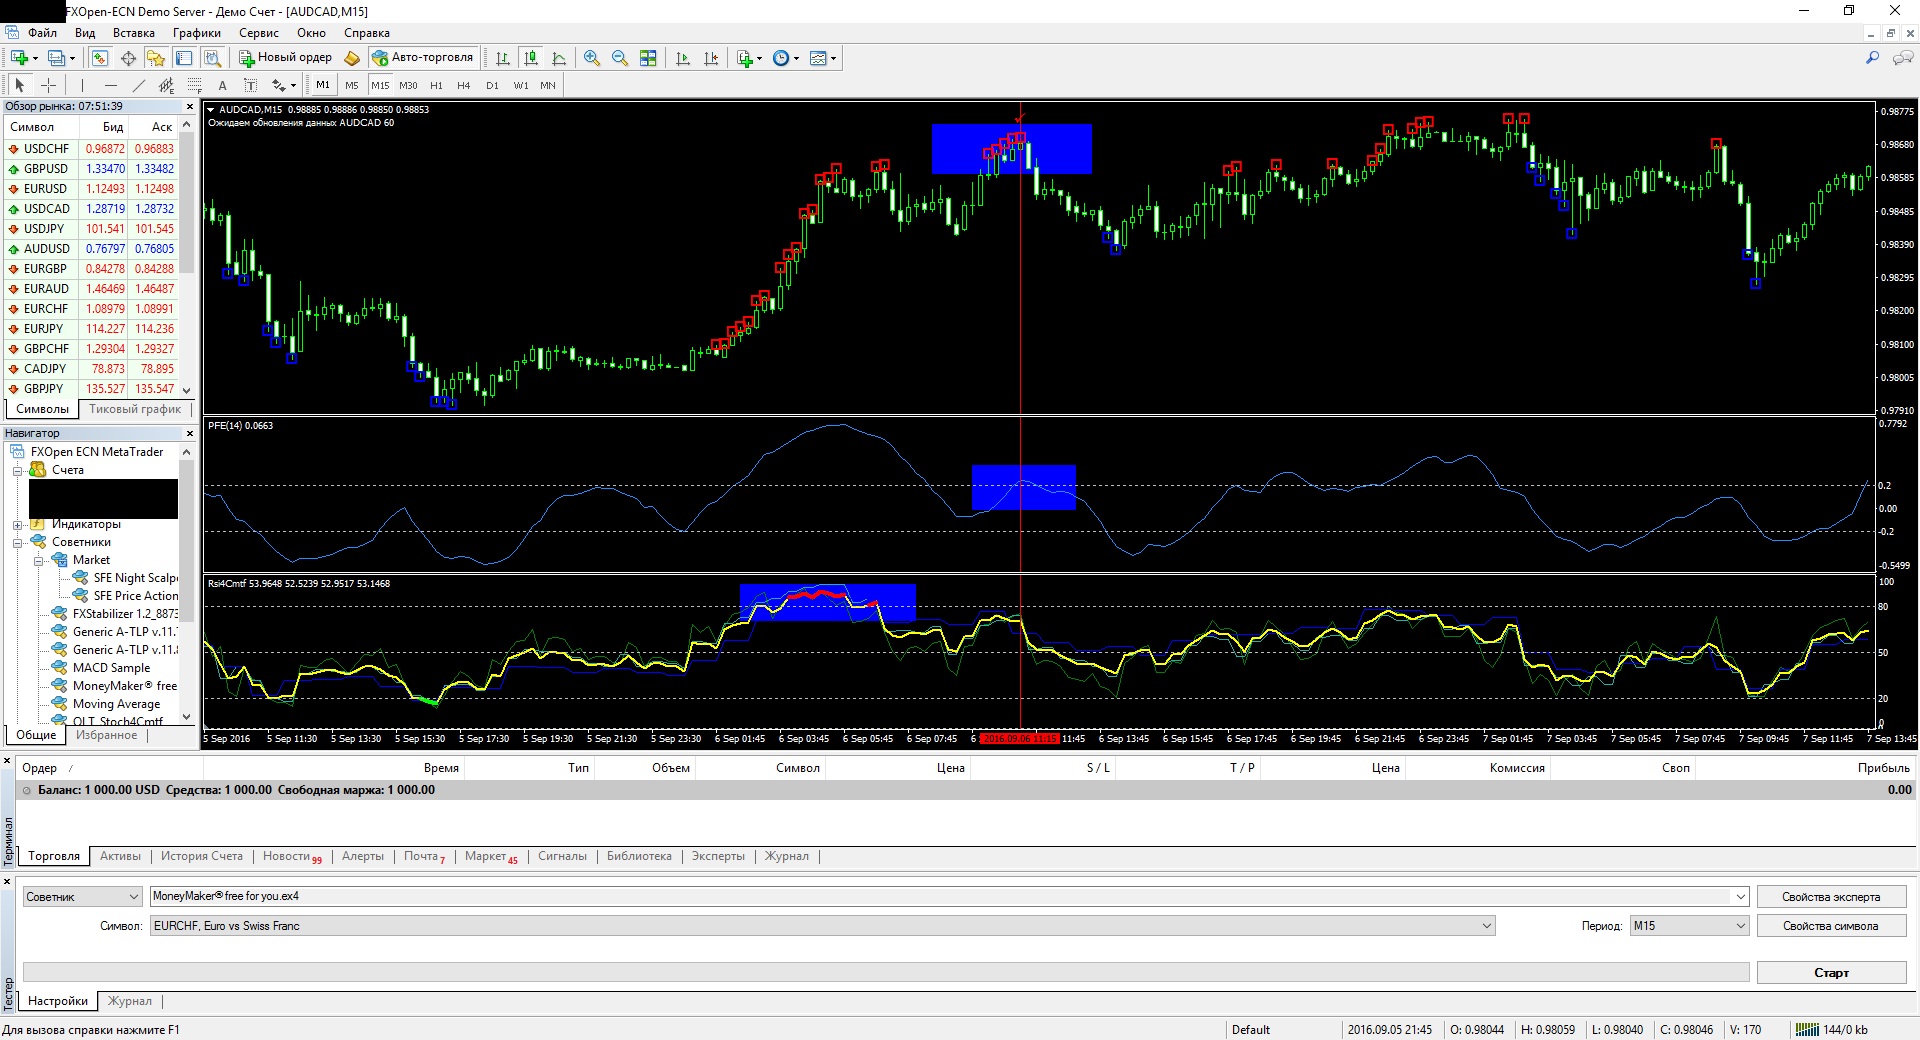Draw a vertical line tool
Image resolution: width=1920 pixels, height=1040 pixels.
point(82,85)
